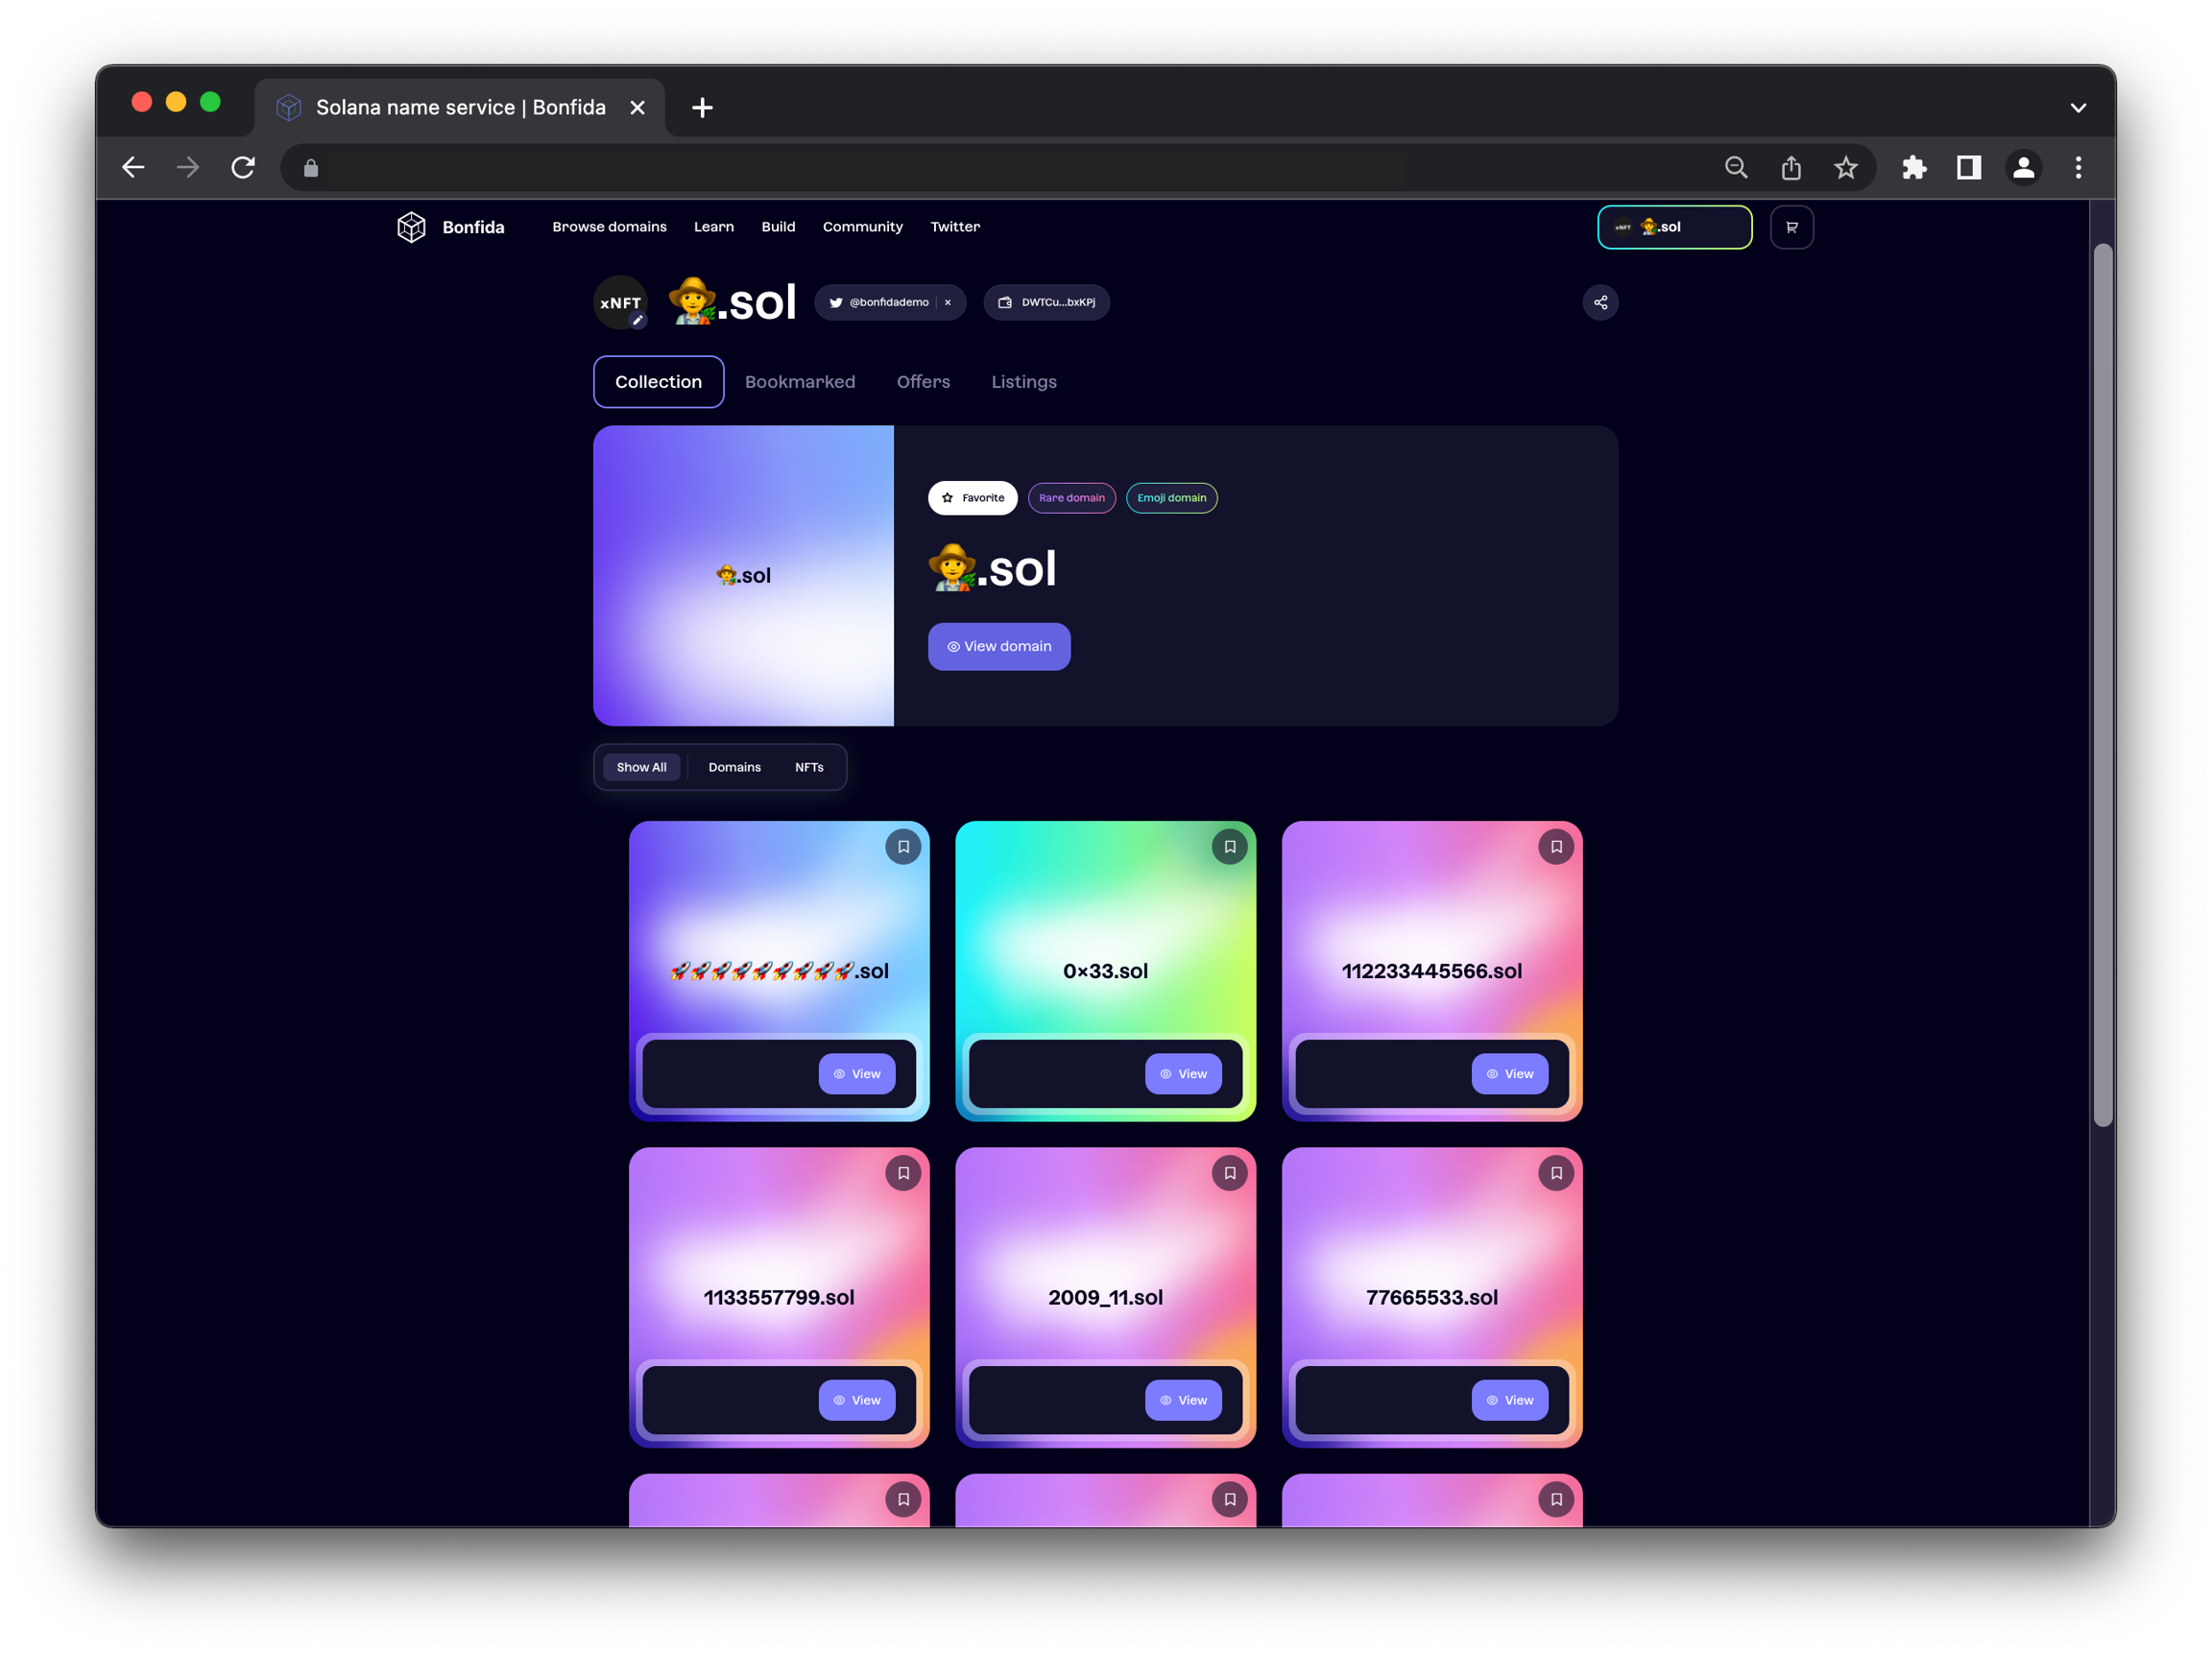Bookmark this page with star icon
Viewport: 2212px width, 1654px height.
(1845, 167)
